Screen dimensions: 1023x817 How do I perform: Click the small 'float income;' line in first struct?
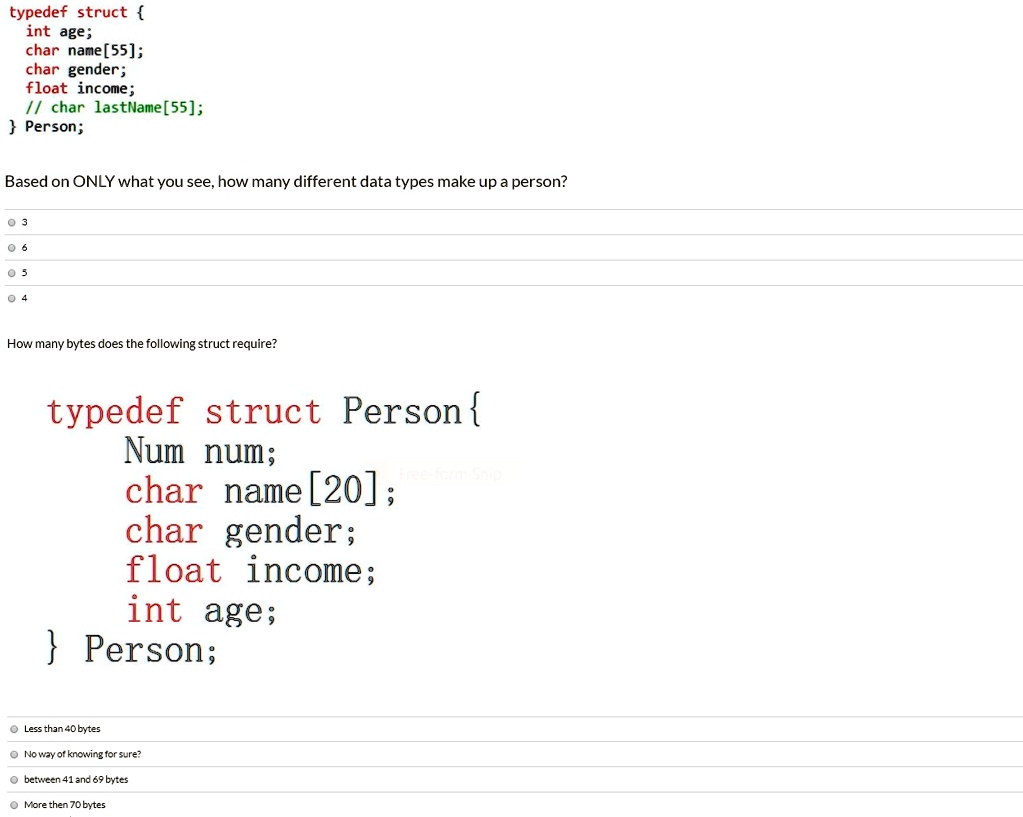point(80,88)
